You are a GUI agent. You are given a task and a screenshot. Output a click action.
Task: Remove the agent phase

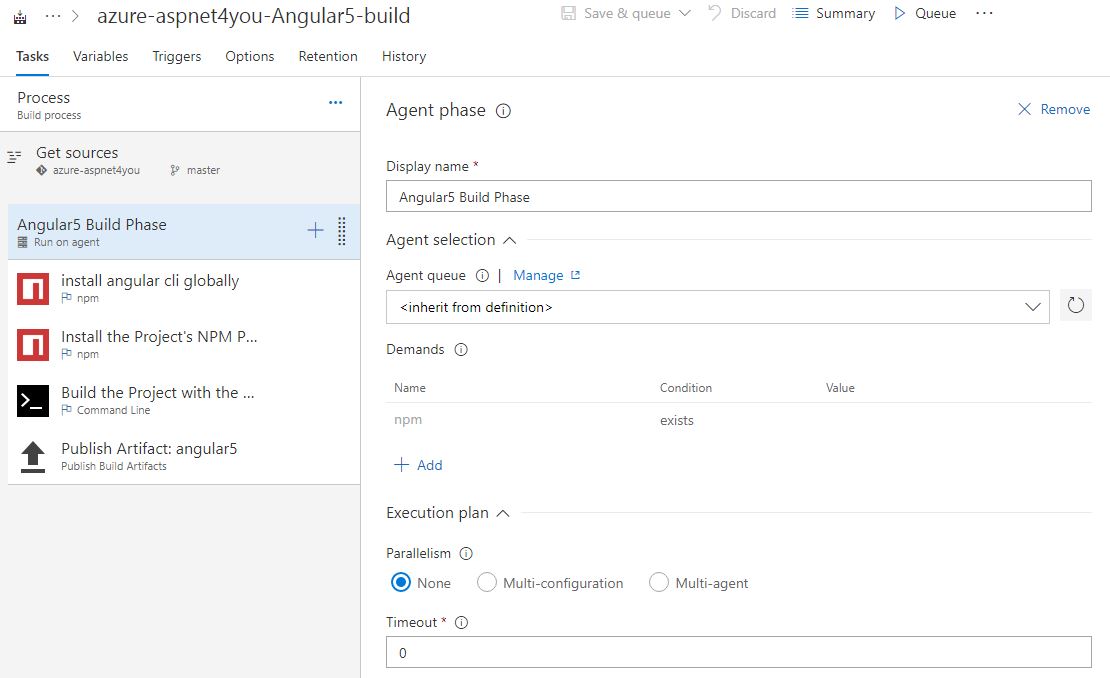click(x=1053, y=109)
